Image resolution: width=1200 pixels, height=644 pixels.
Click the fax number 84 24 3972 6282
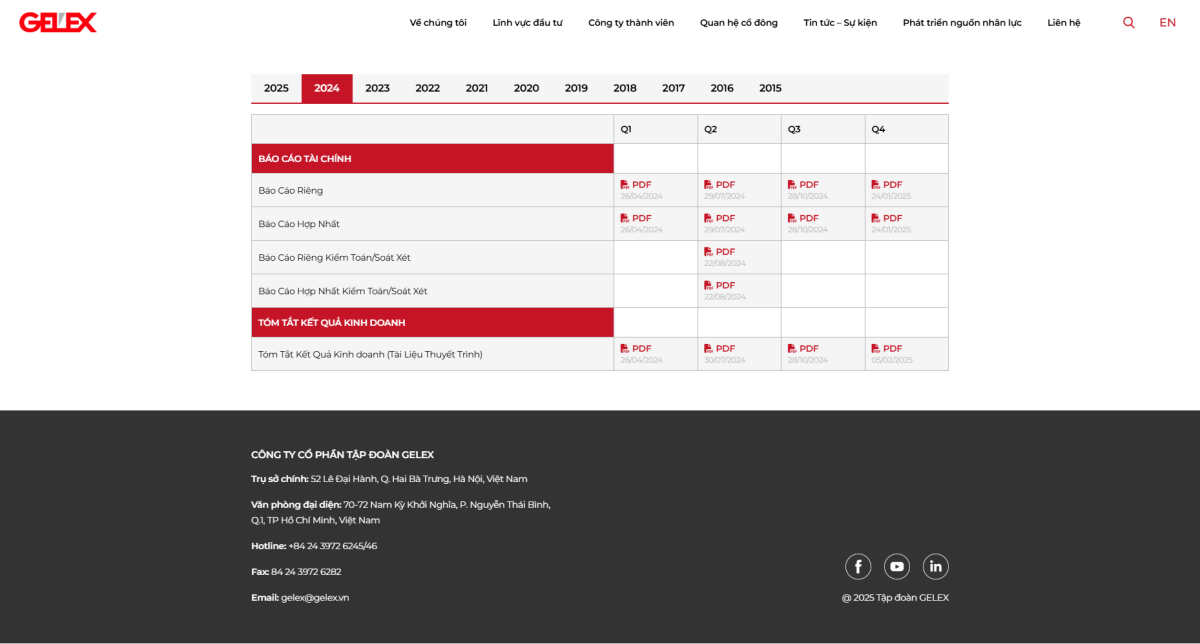click(306, 572)
